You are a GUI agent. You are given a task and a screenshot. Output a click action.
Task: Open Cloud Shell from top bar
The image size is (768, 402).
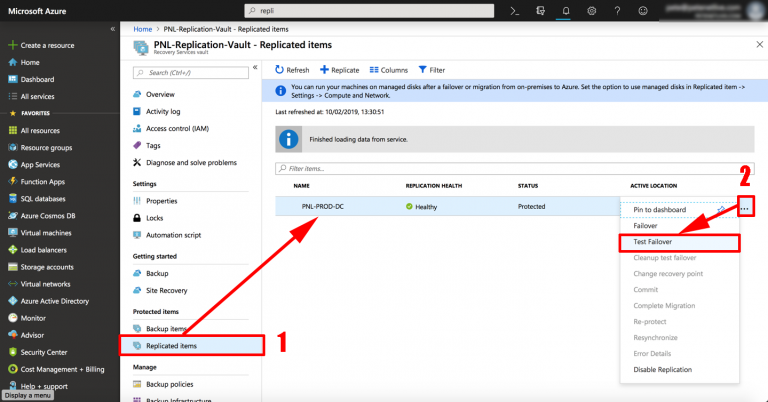[x=514, y=11]
